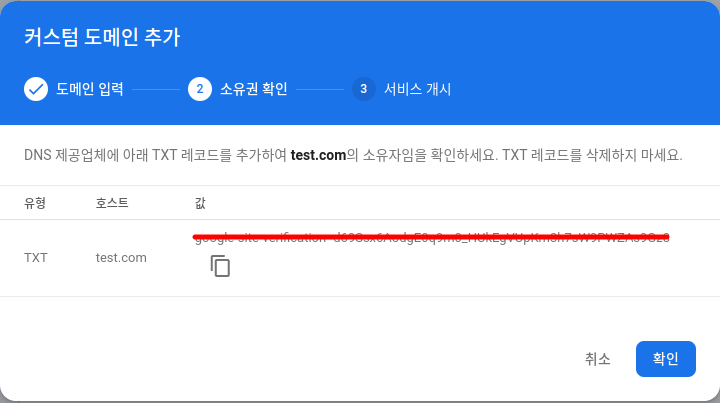Click the 확인 button

pos(665,358)
